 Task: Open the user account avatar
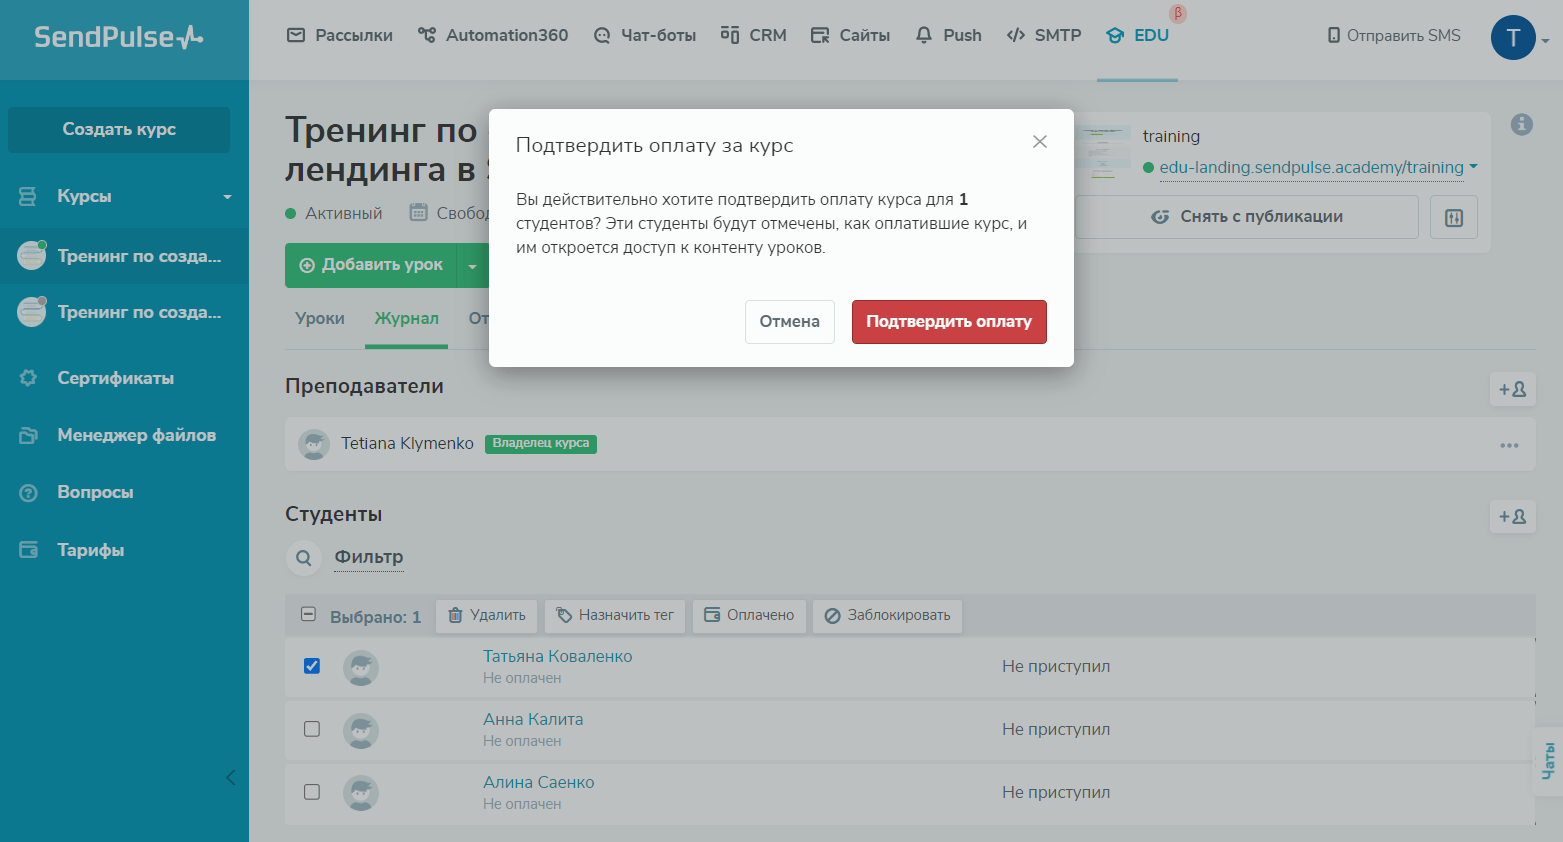1512,37
